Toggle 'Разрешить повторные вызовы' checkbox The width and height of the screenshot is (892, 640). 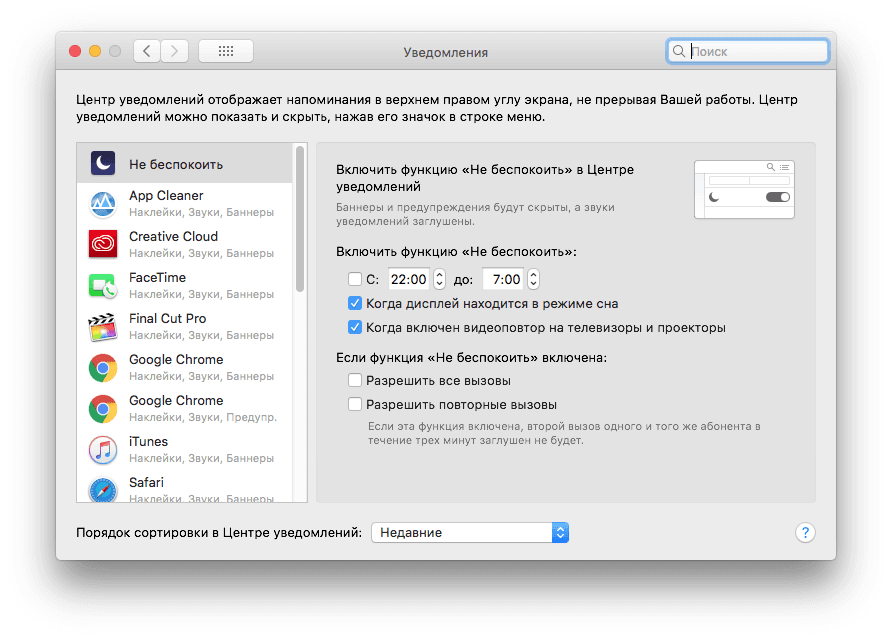(x=355, y=405)
